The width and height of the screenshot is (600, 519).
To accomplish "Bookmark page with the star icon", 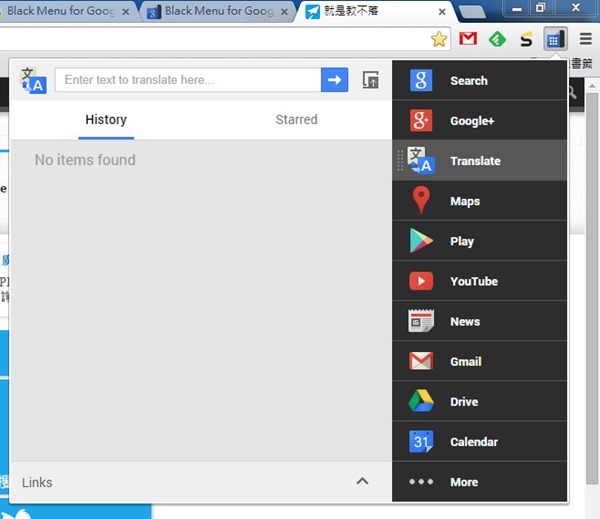I will [439, 39].
